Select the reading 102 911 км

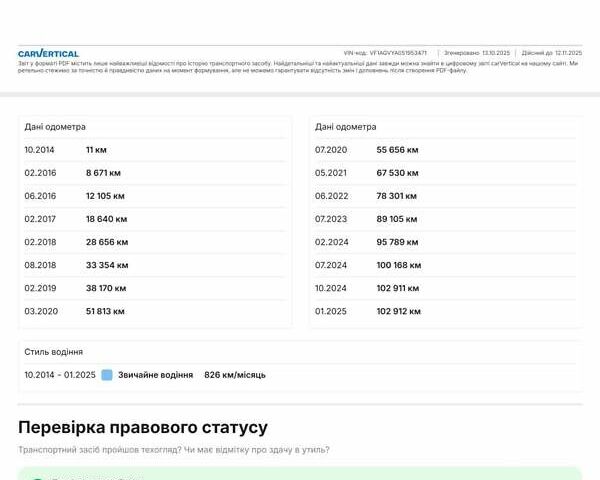coord(398,288)
